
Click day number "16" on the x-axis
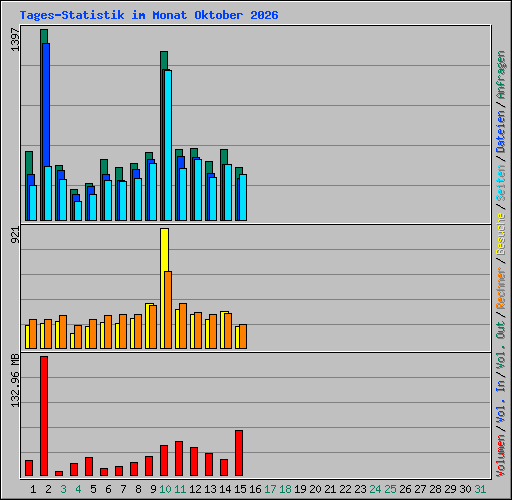point(255,489)
